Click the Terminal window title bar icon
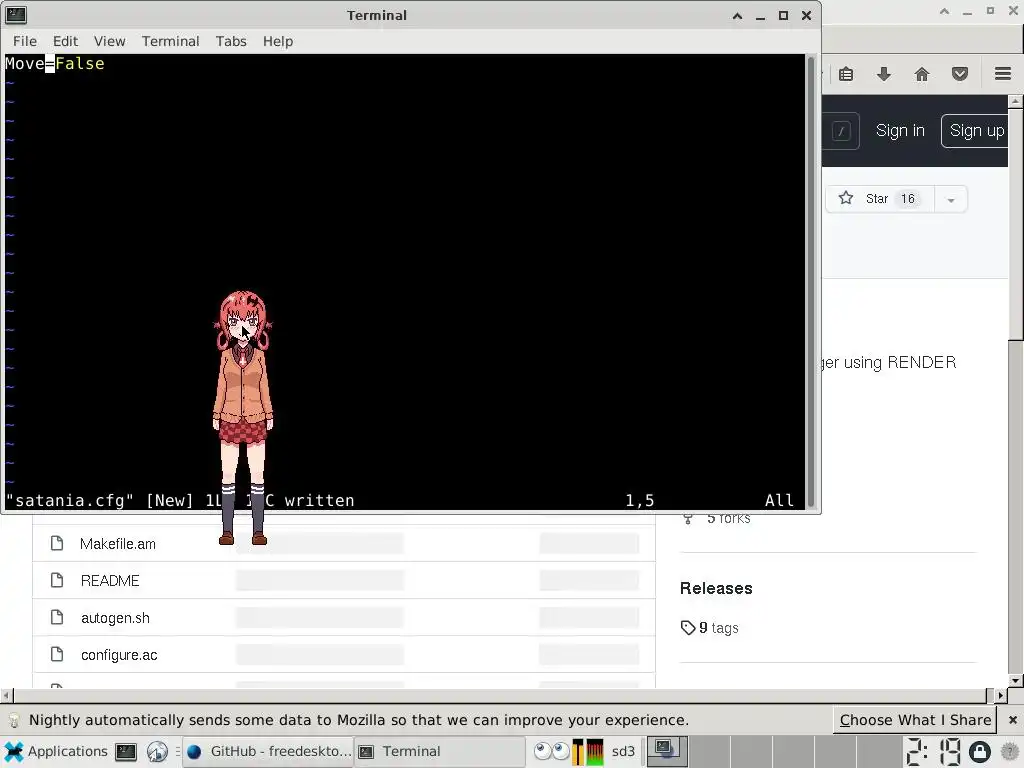Image resolution: width=1024 pixels, height=768 pixels. point(16,14)
